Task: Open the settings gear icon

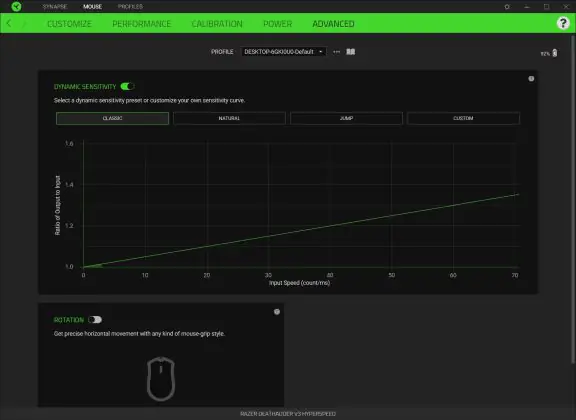Action: [x=507, y=7]
